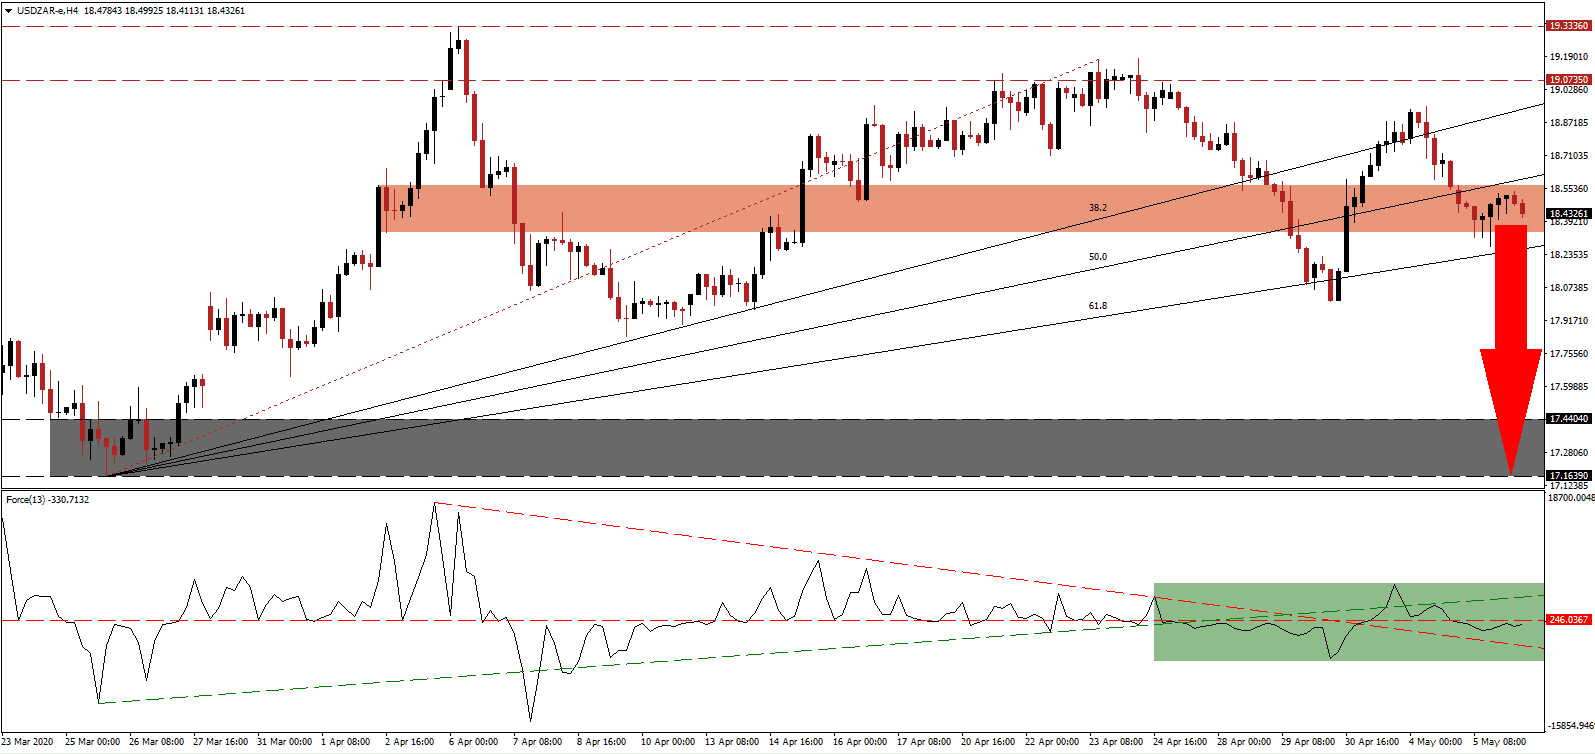Click the 23 Mar 2020 date label
The height and width of the screenshot is (754, 1595).
point(28,742)
